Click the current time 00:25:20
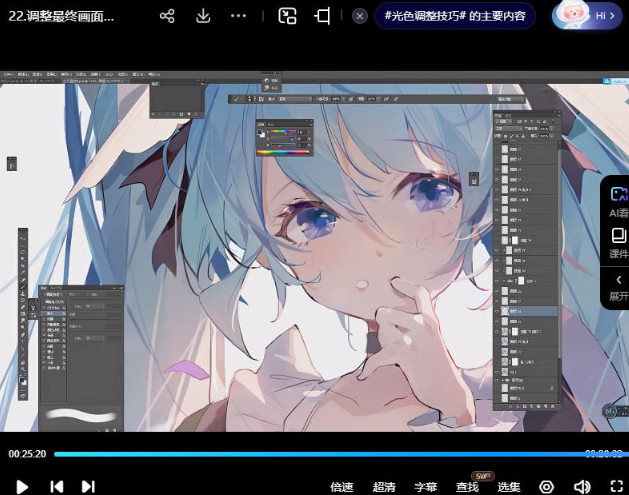The image size is (629, 495). point(27,454)
